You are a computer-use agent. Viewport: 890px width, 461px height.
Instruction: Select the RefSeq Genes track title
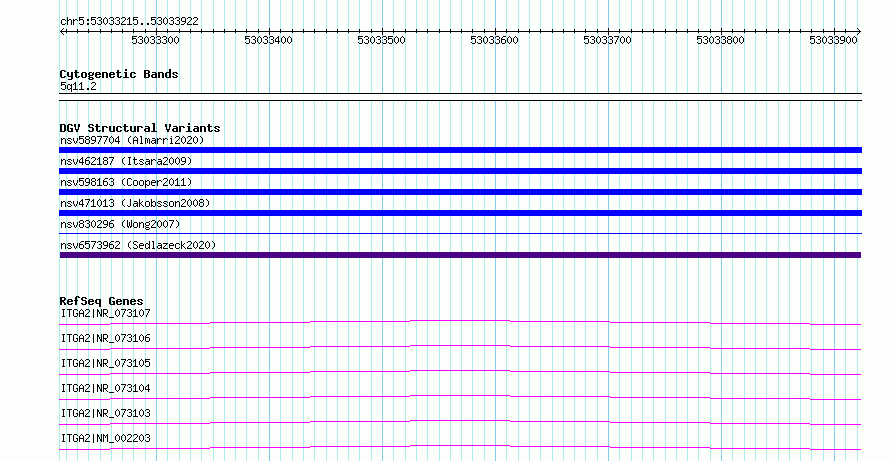(x=102, y=301)
